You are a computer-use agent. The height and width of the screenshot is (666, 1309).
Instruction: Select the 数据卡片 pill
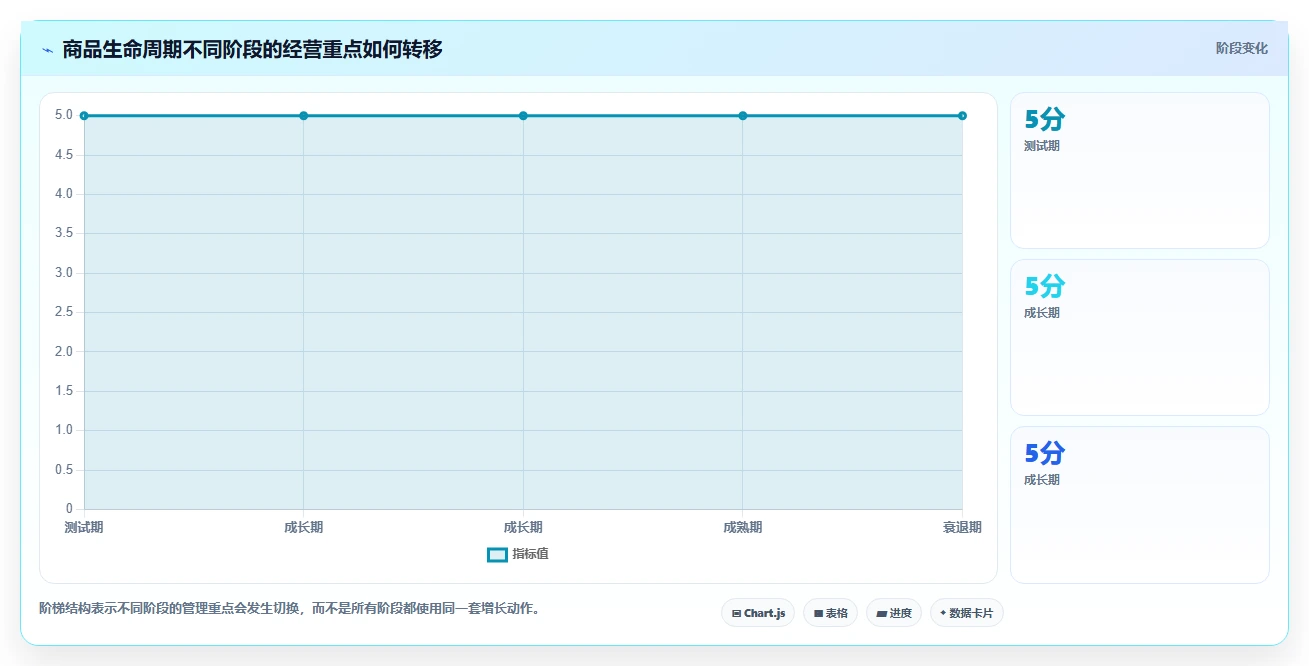[x=966, y=613]
